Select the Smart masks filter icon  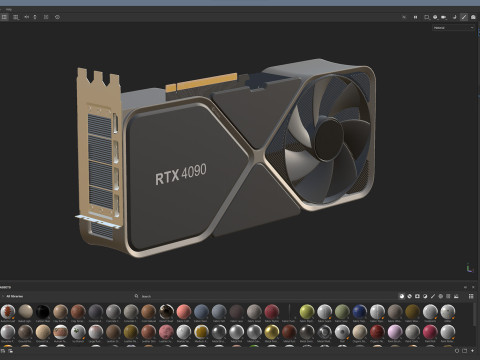tap(417, 296)
